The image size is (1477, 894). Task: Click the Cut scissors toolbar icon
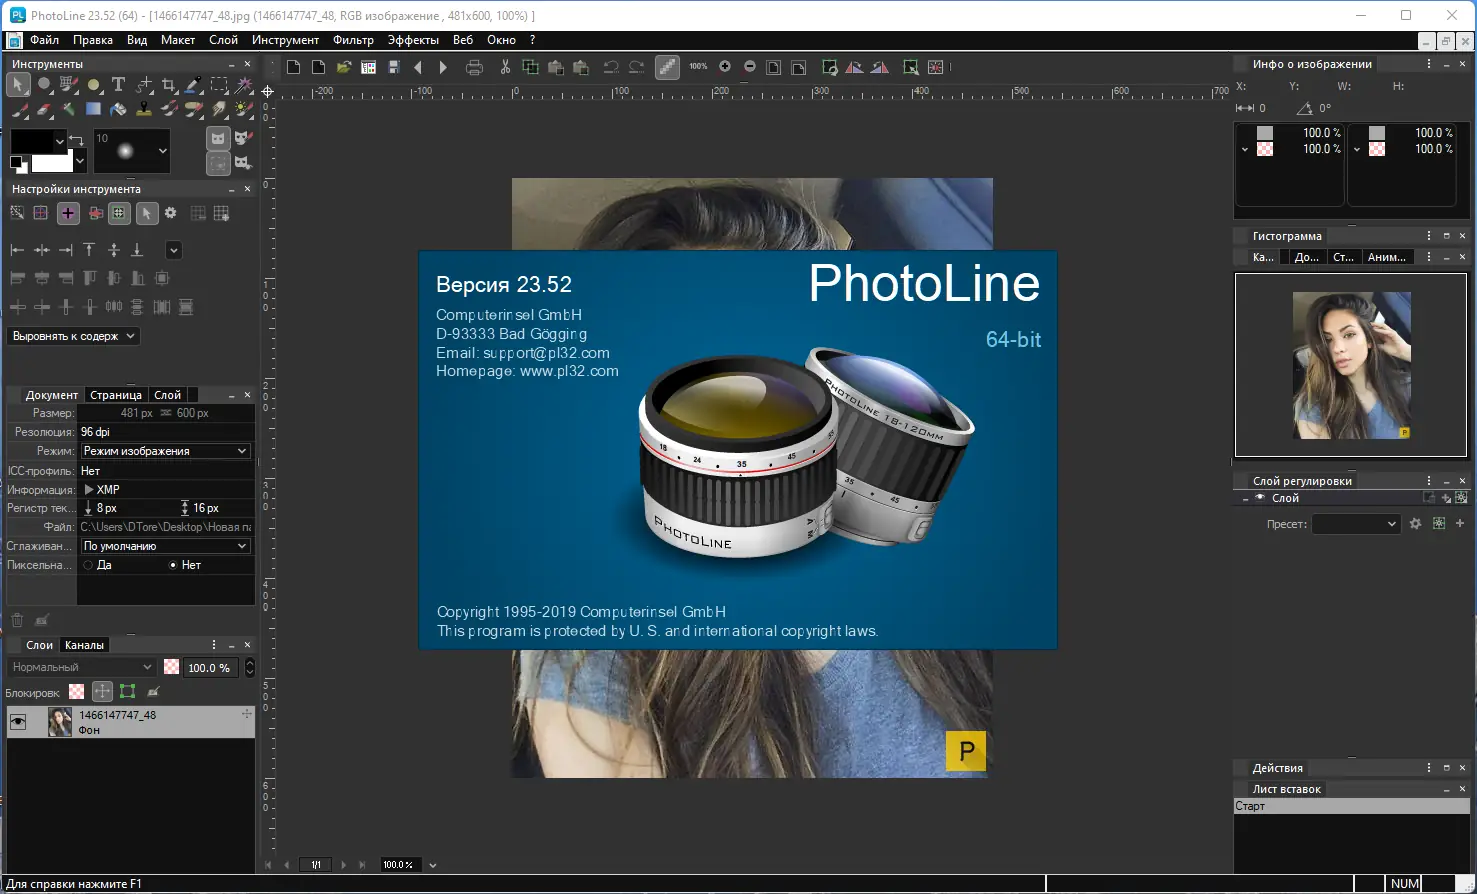tap(505, 67)
